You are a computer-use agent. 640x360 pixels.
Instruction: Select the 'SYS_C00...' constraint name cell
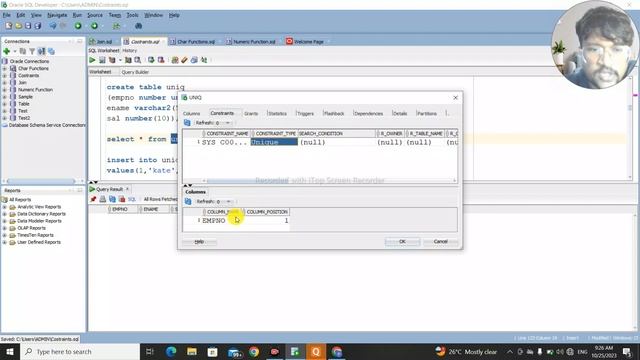225,142
